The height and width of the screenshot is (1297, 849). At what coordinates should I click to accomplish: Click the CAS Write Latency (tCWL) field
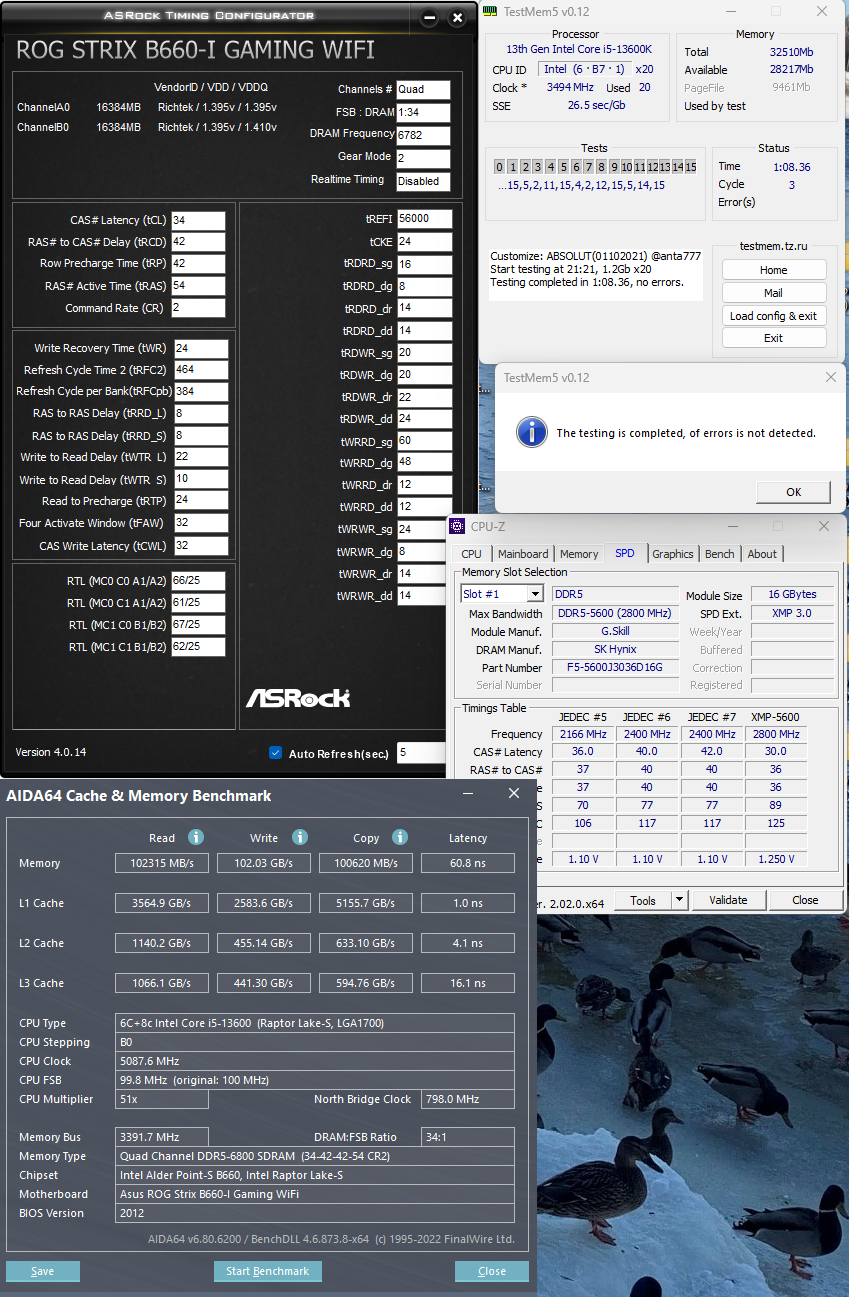click(201, 546)
